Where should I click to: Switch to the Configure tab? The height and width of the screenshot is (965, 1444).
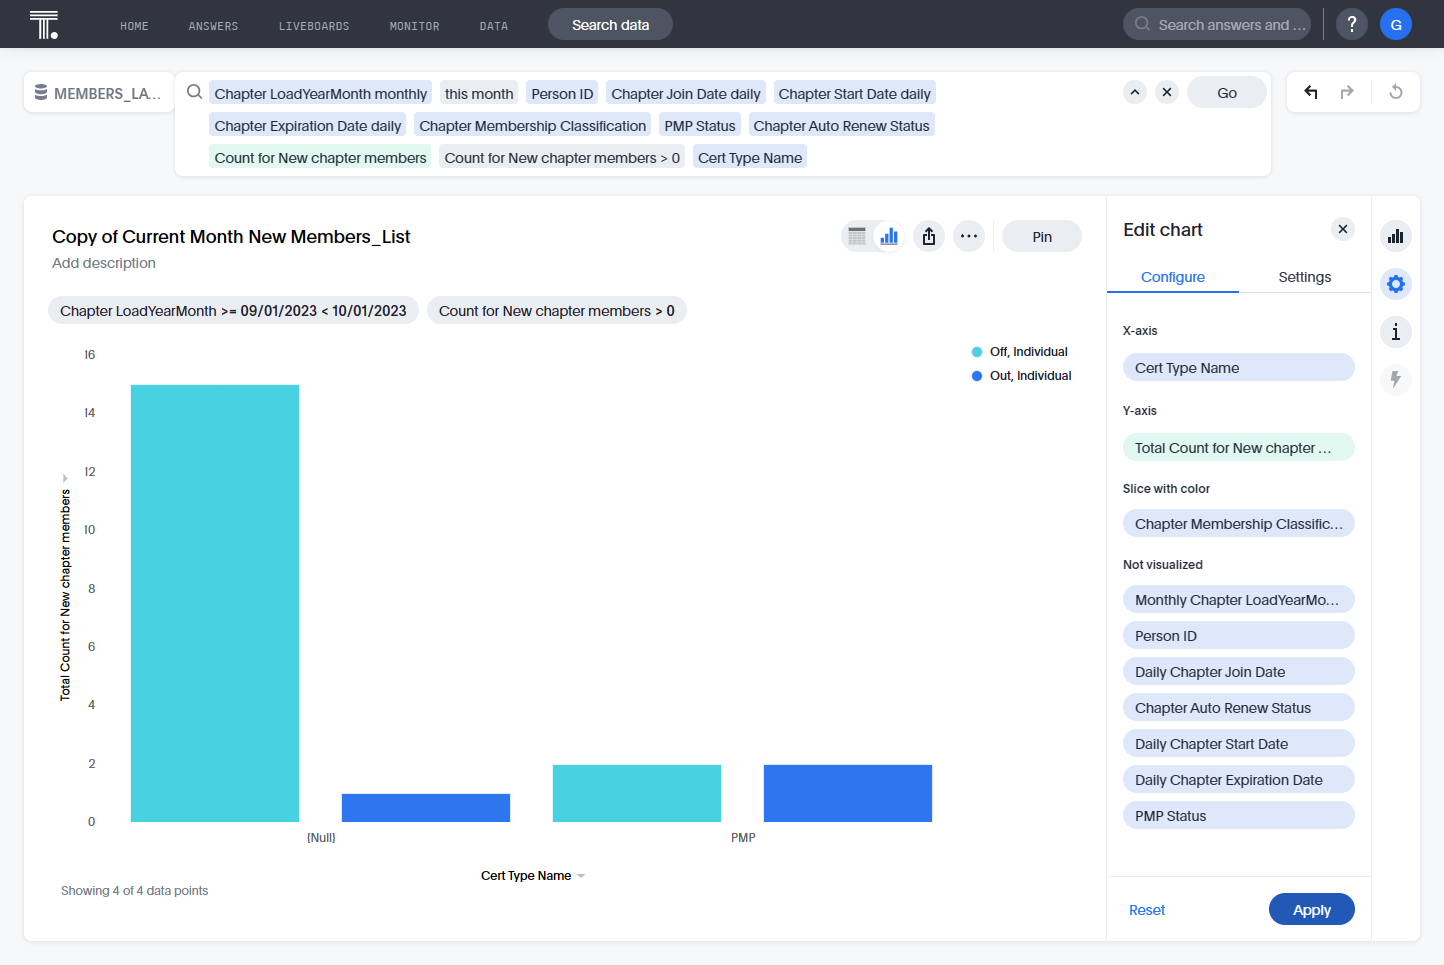[1173, 277]
